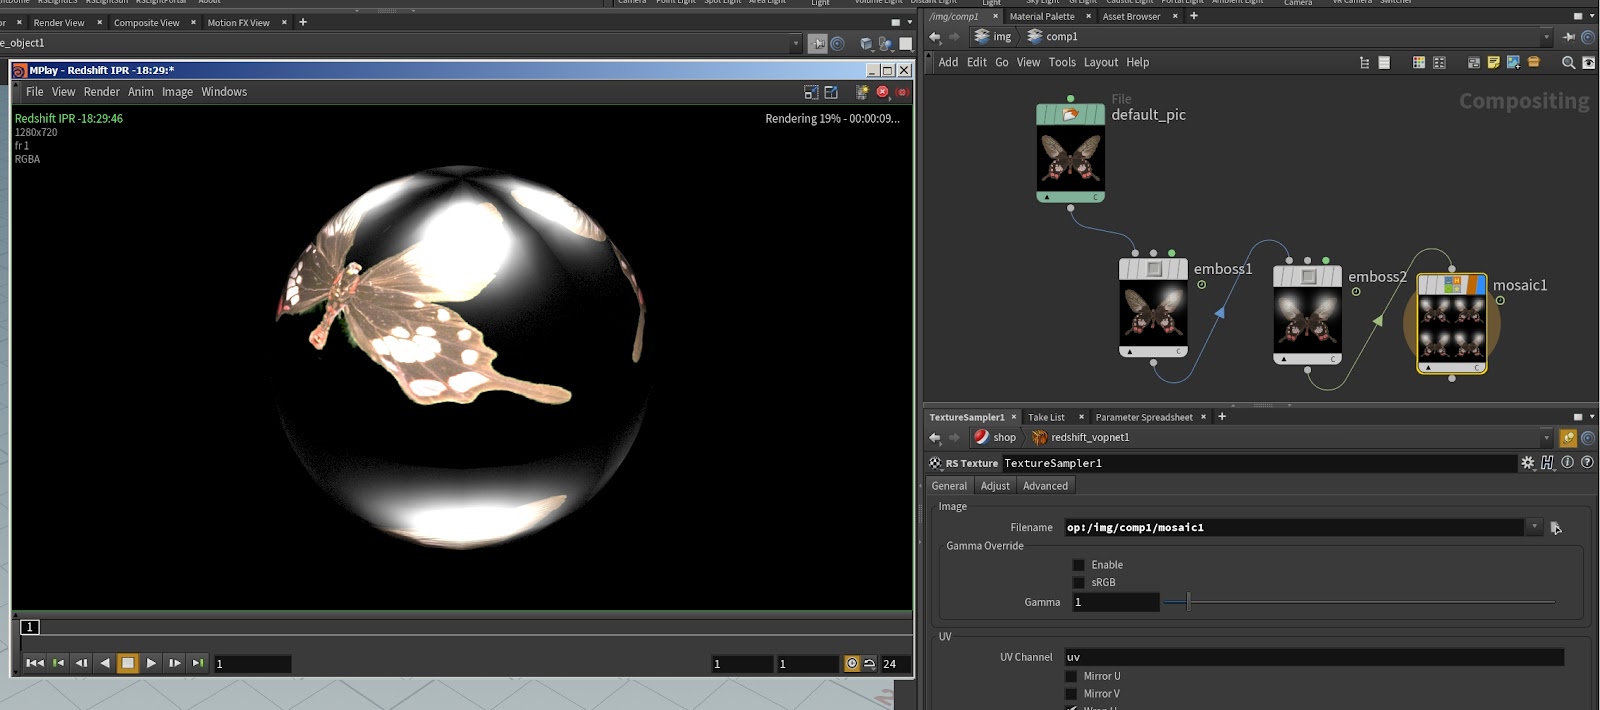
Task: Toggle the parameter pane pin button
Action: click(x=1568, y=438)
